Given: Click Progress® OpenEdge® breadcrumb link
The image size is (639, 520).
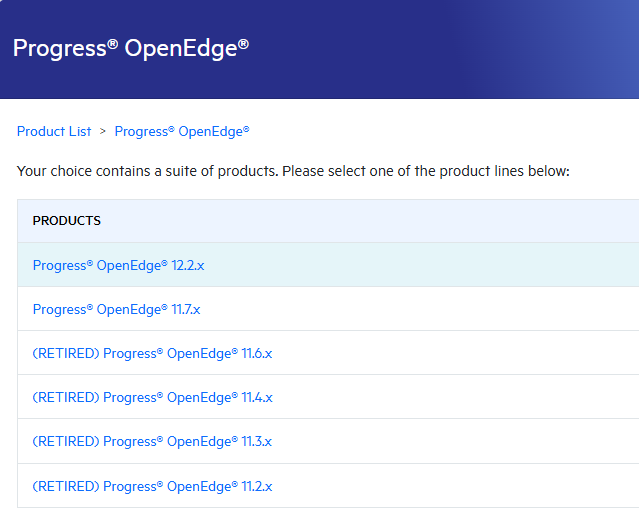Looking at the screenshot, I should 182,132.
